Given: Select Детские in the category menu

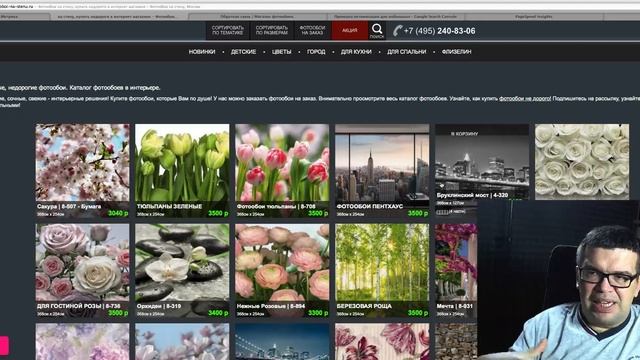Looking at the screenshot, I should tap(243, 52).
